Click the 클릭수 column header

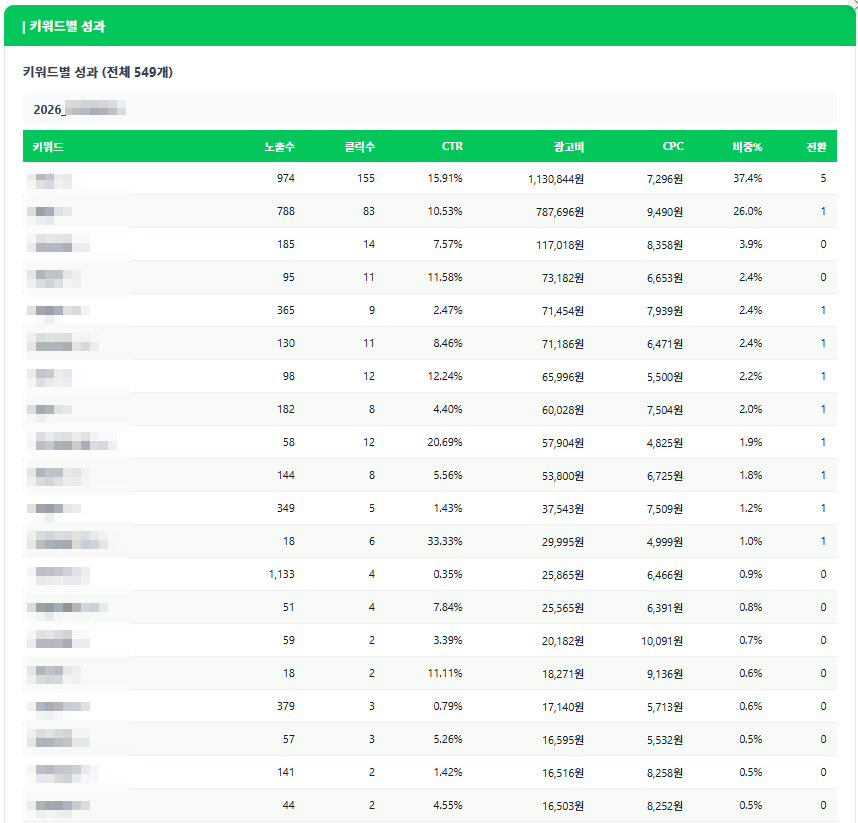pyautogui.click(x=360, y=147)
